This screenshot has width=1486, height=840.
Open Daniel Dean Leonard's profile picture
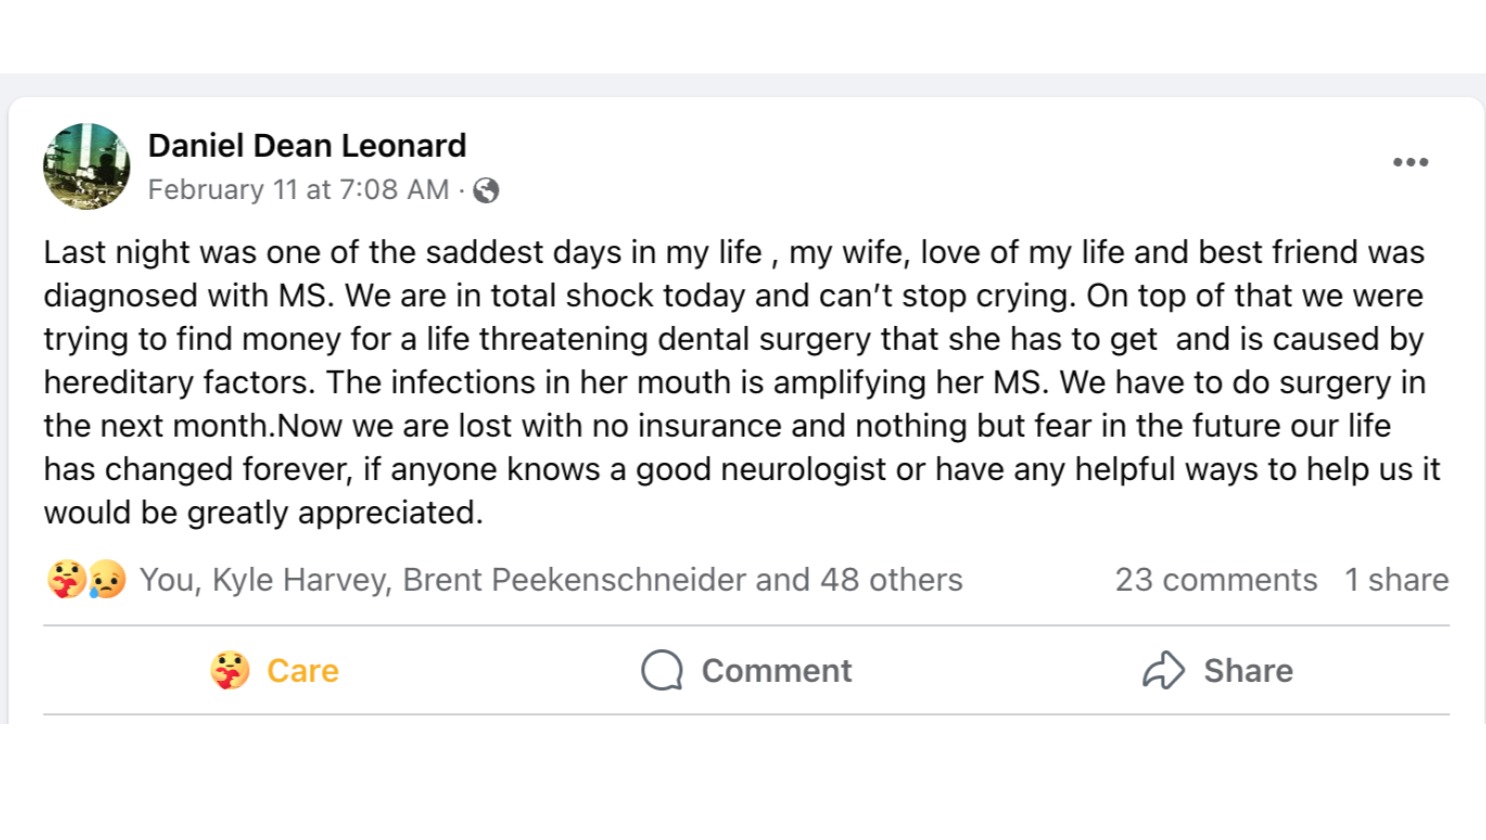[x=86, y=166]
